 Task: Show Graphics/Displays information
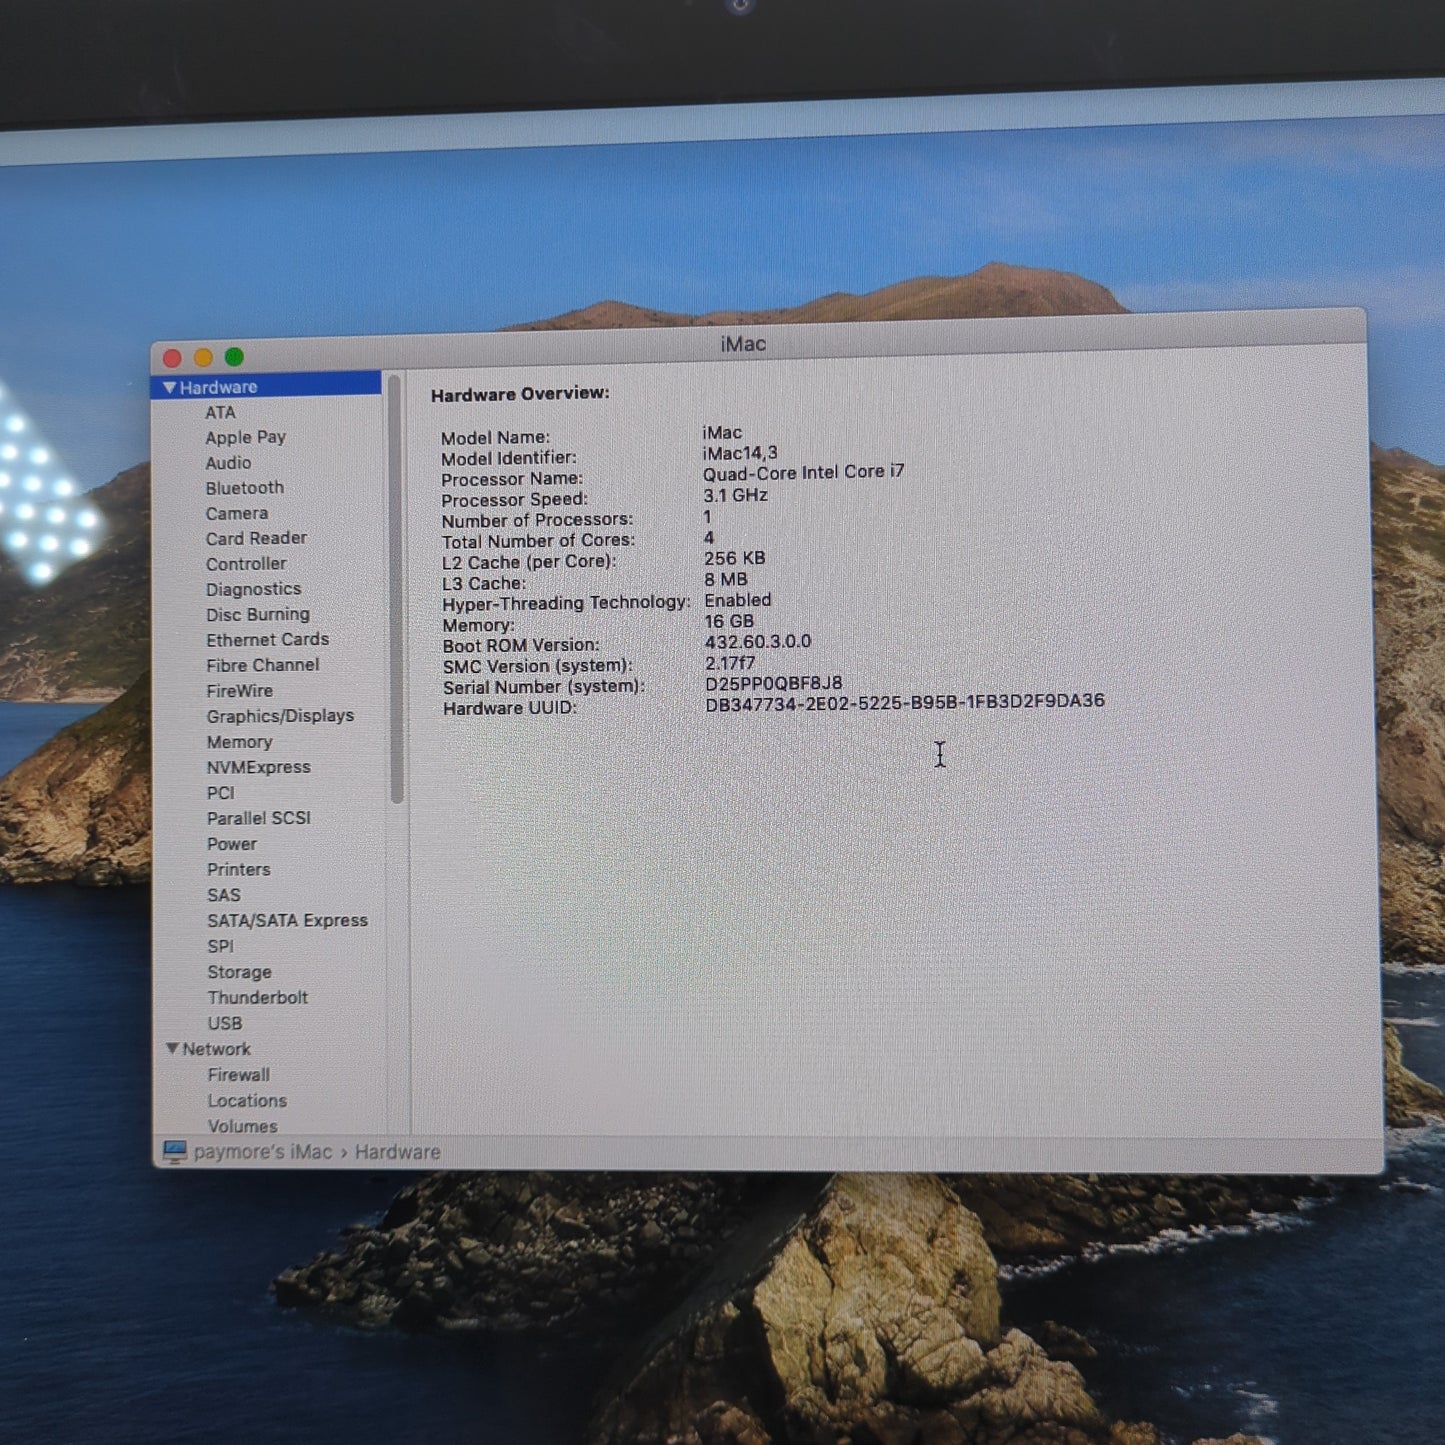(x=280, y=716)
